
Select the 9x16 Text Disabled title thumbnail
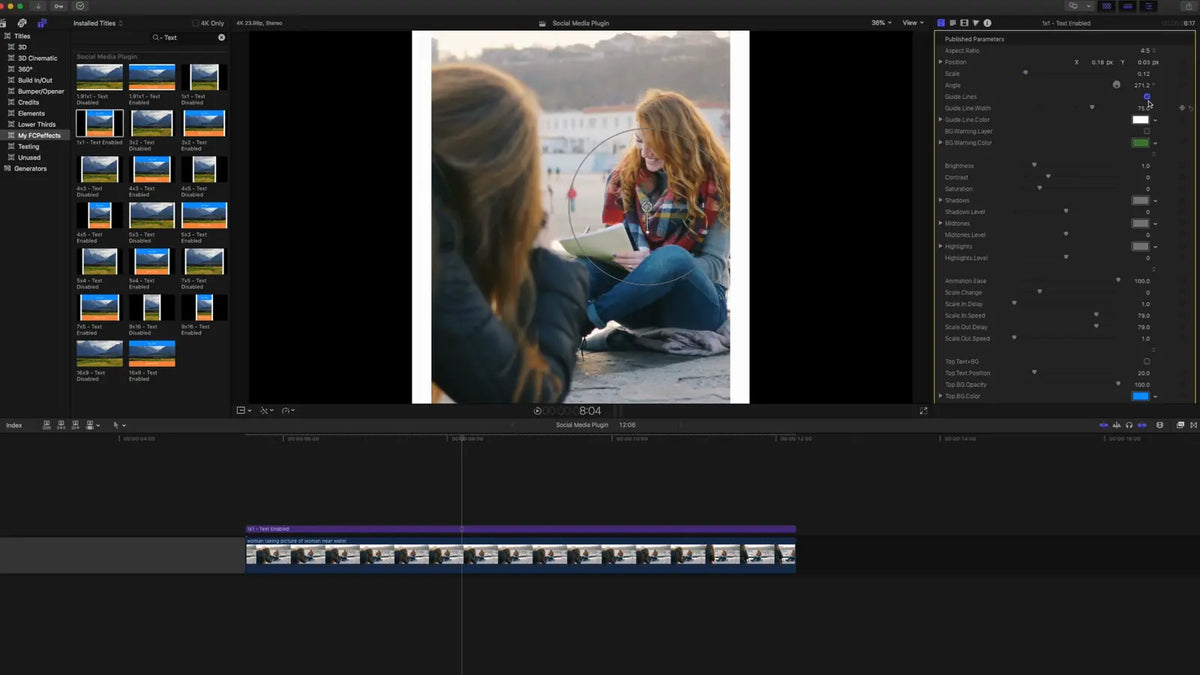click(x=152, y=307)
